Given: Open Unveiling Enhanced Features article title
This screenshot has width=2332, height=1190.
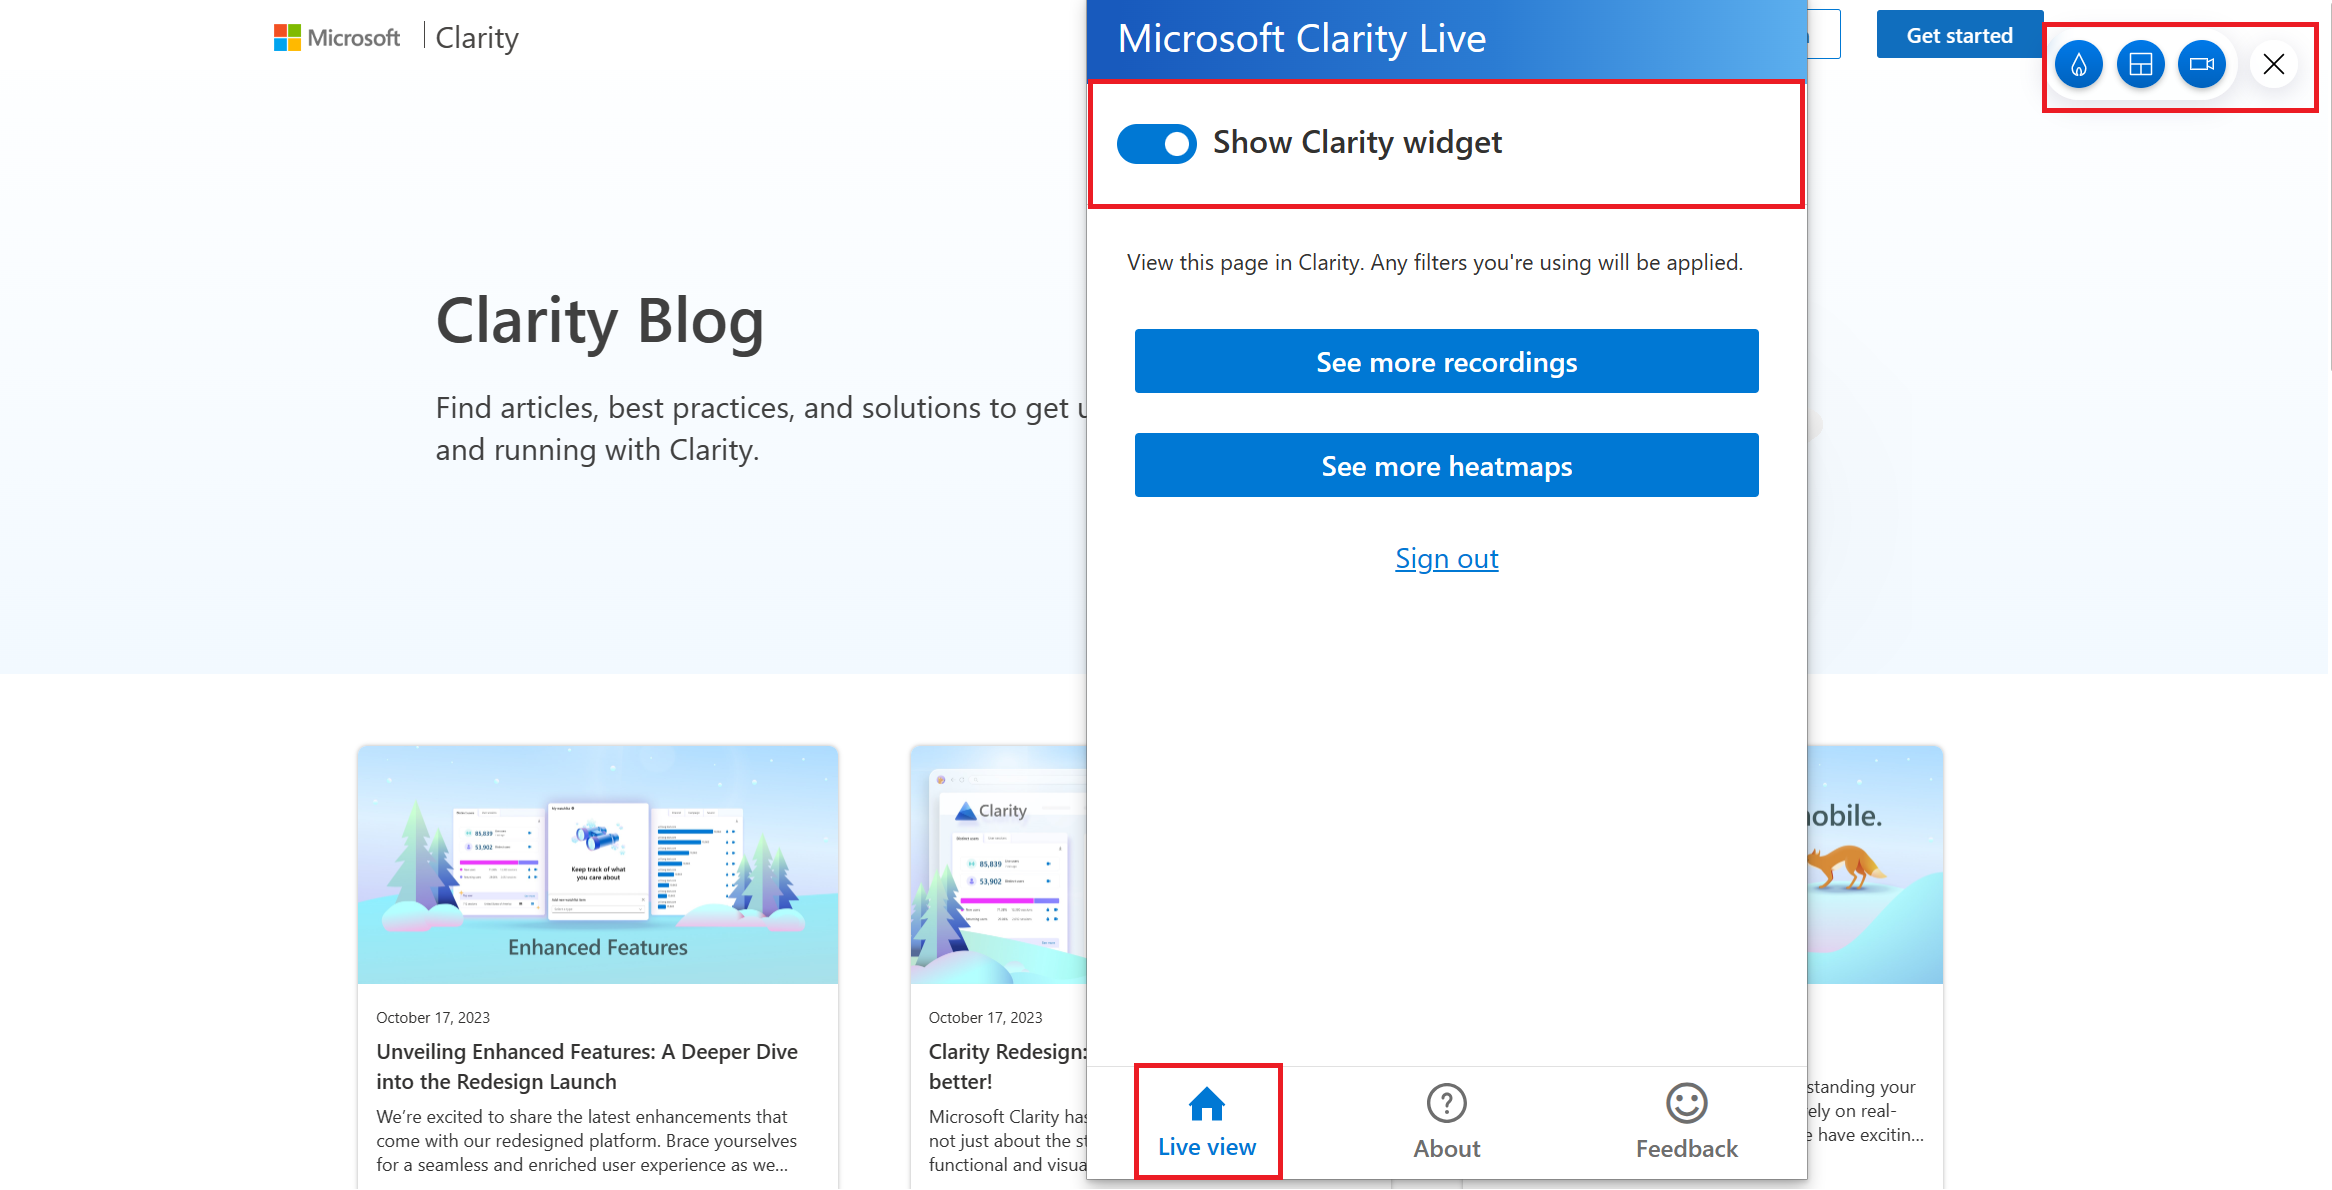Looking at the screenshot, I should tap(587, 1067).
